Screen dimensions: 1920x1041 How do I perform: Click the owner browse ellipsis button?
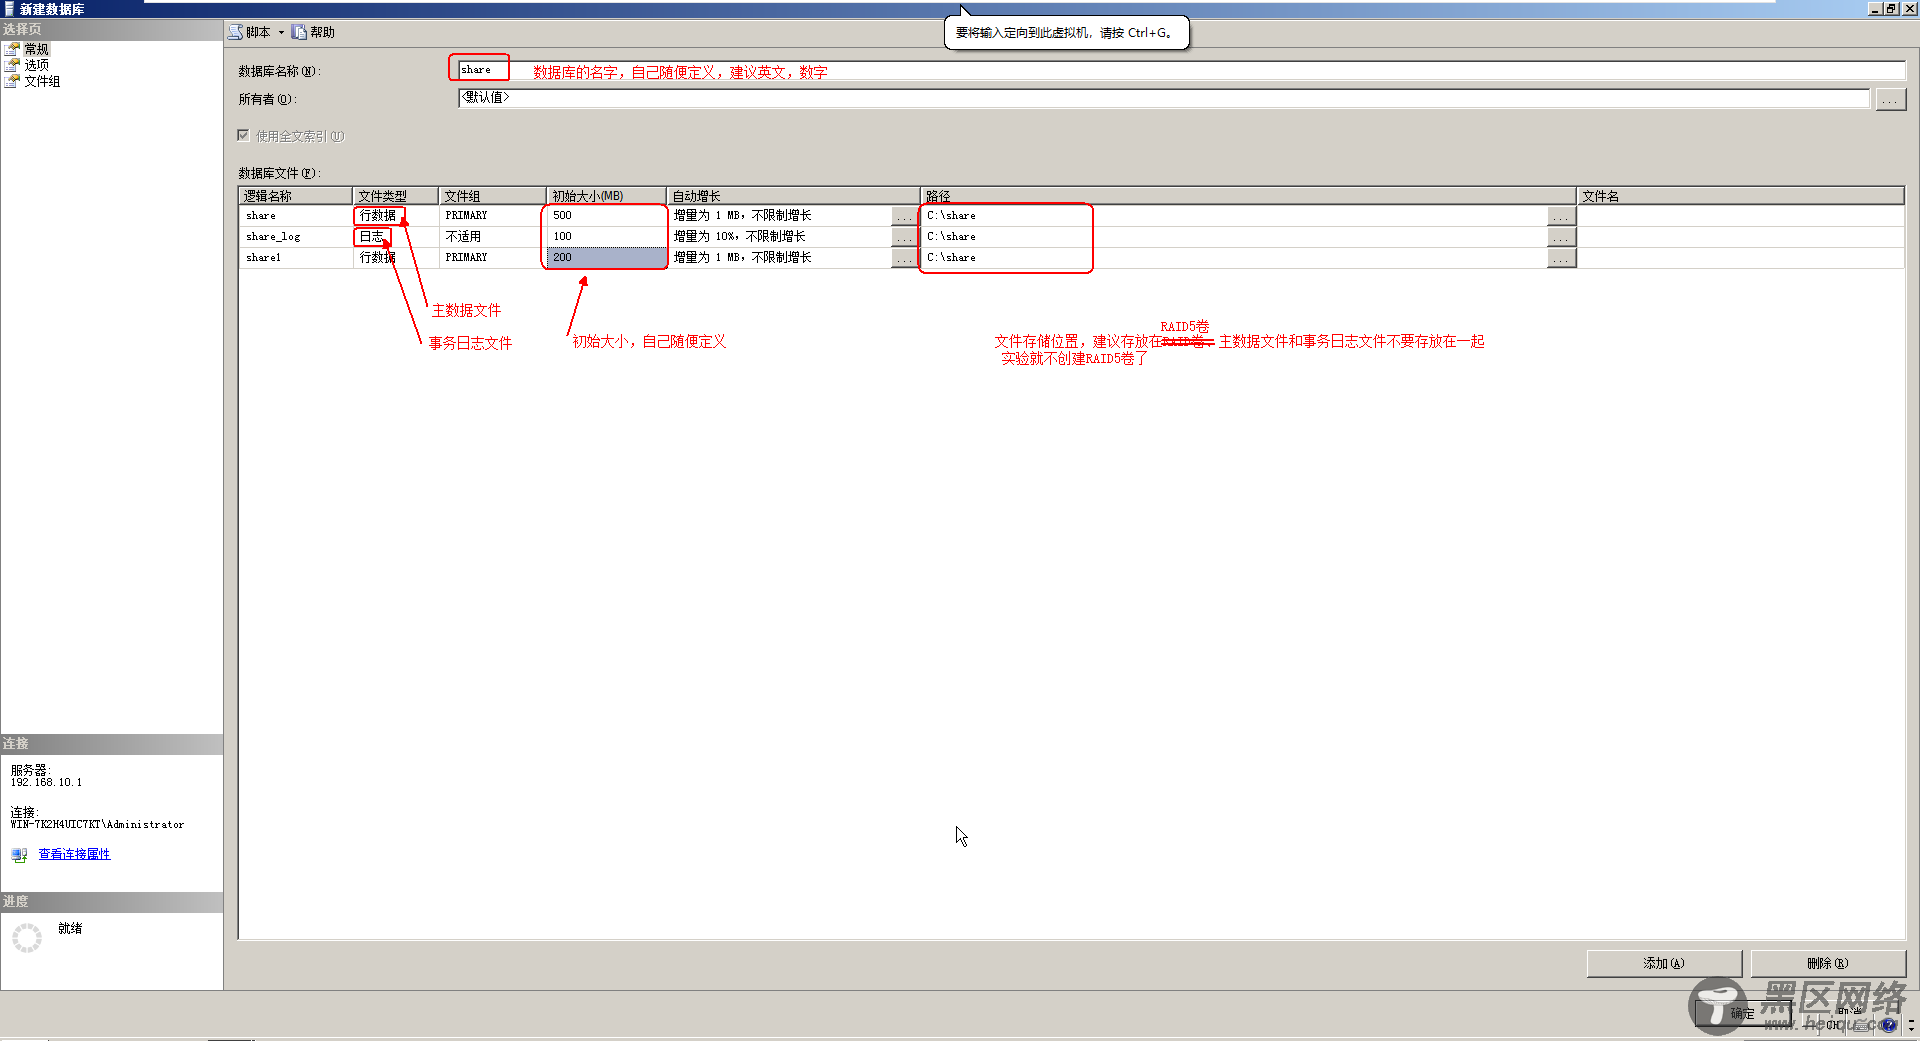pos(1890,99)
